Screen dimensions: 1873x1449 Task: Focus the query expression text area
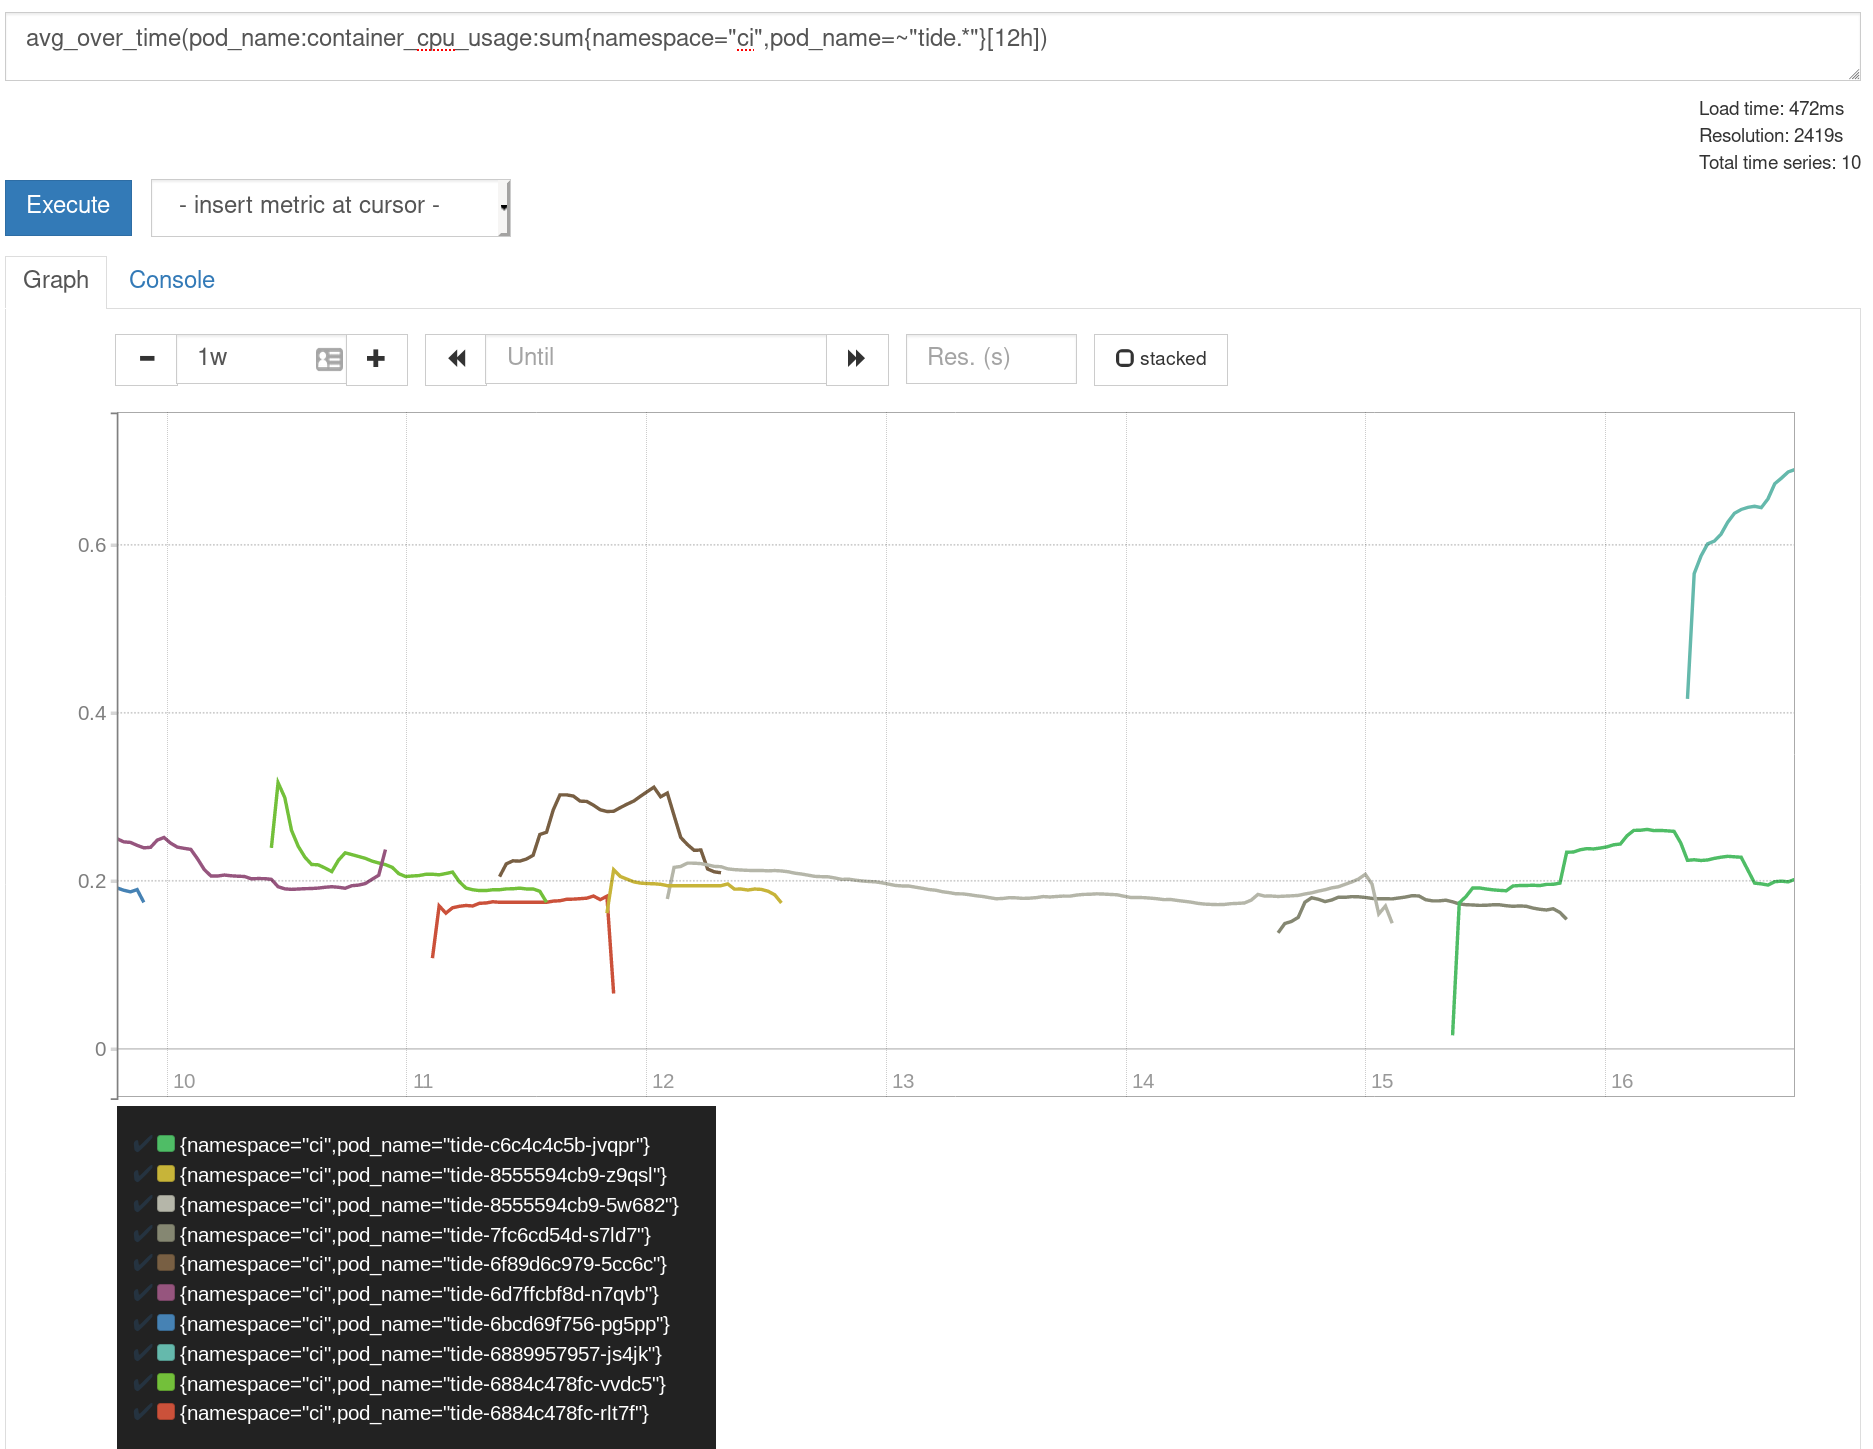pos(932,47)
